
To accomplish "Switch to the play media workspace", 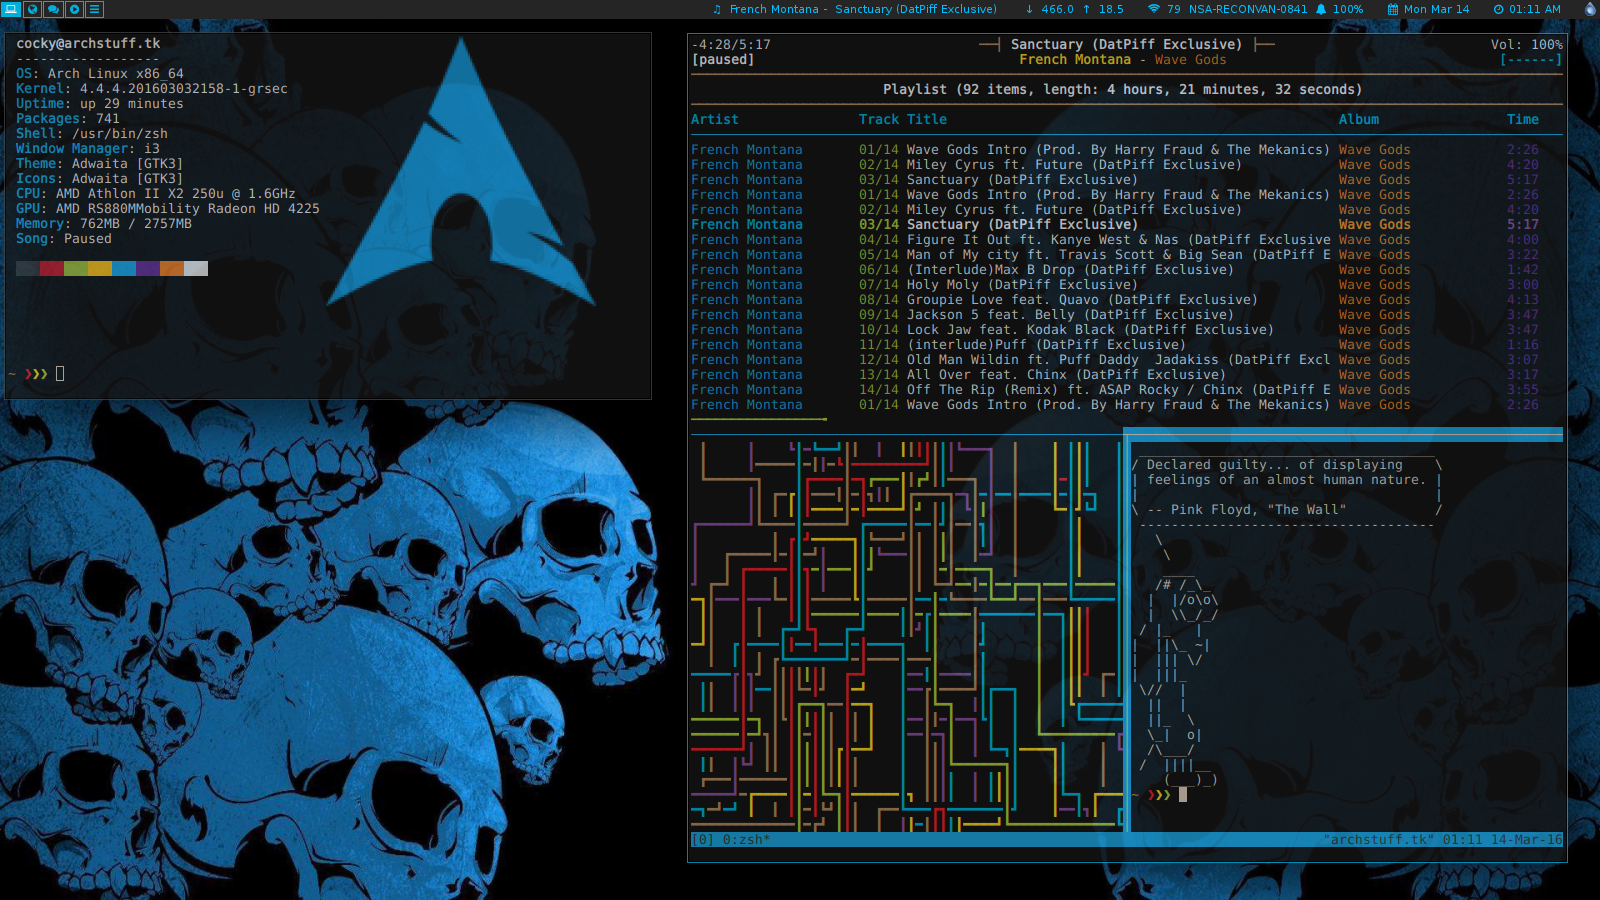I will pos(74,9).
